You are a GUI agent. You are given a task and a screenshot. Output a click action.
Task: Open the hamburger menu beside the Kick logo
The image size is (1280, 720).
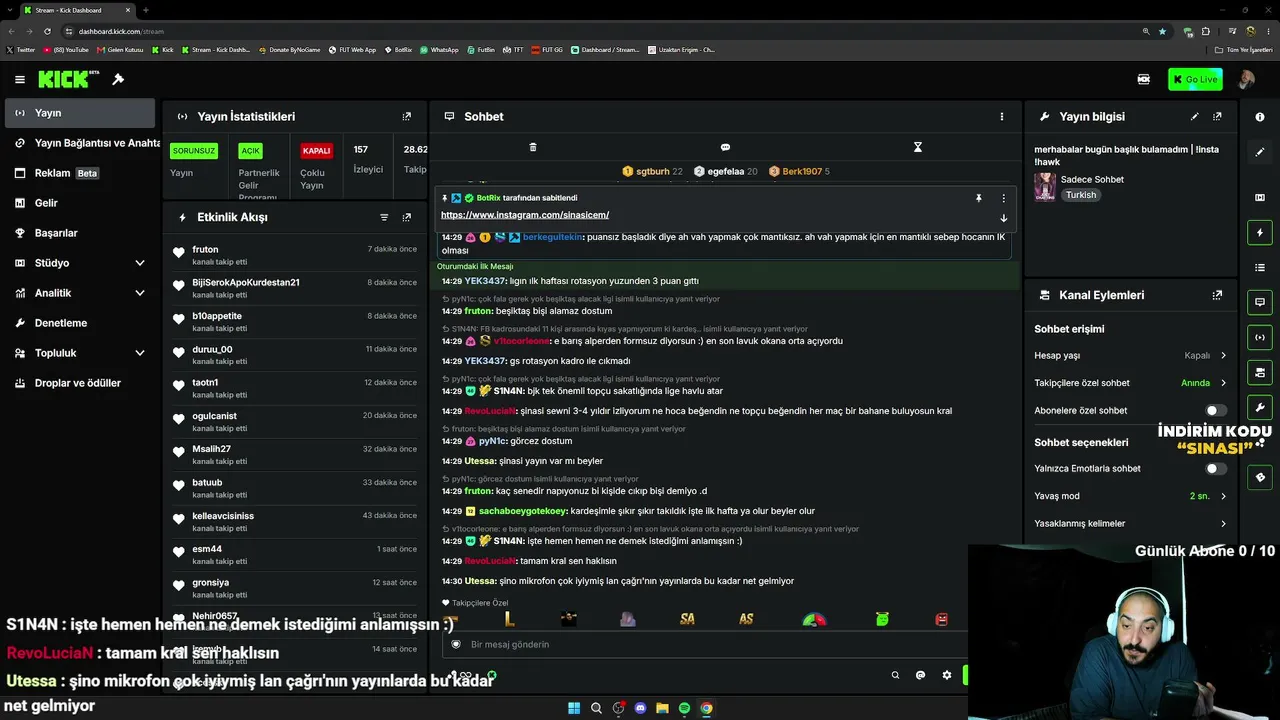coord(19,79)
